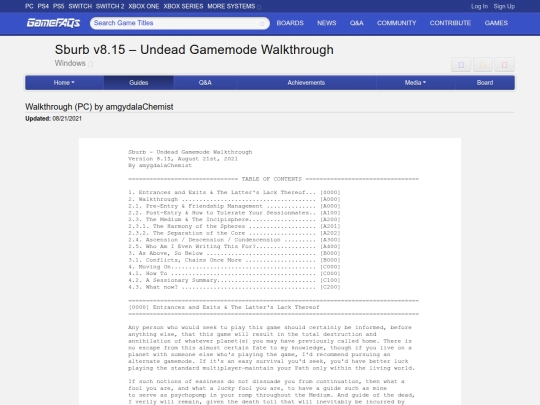The height and width of the screenshot is (405, 540).
Task: Click contents entry 2.3.1. The Harmony of the Spheres
Action: click(234, 226)
